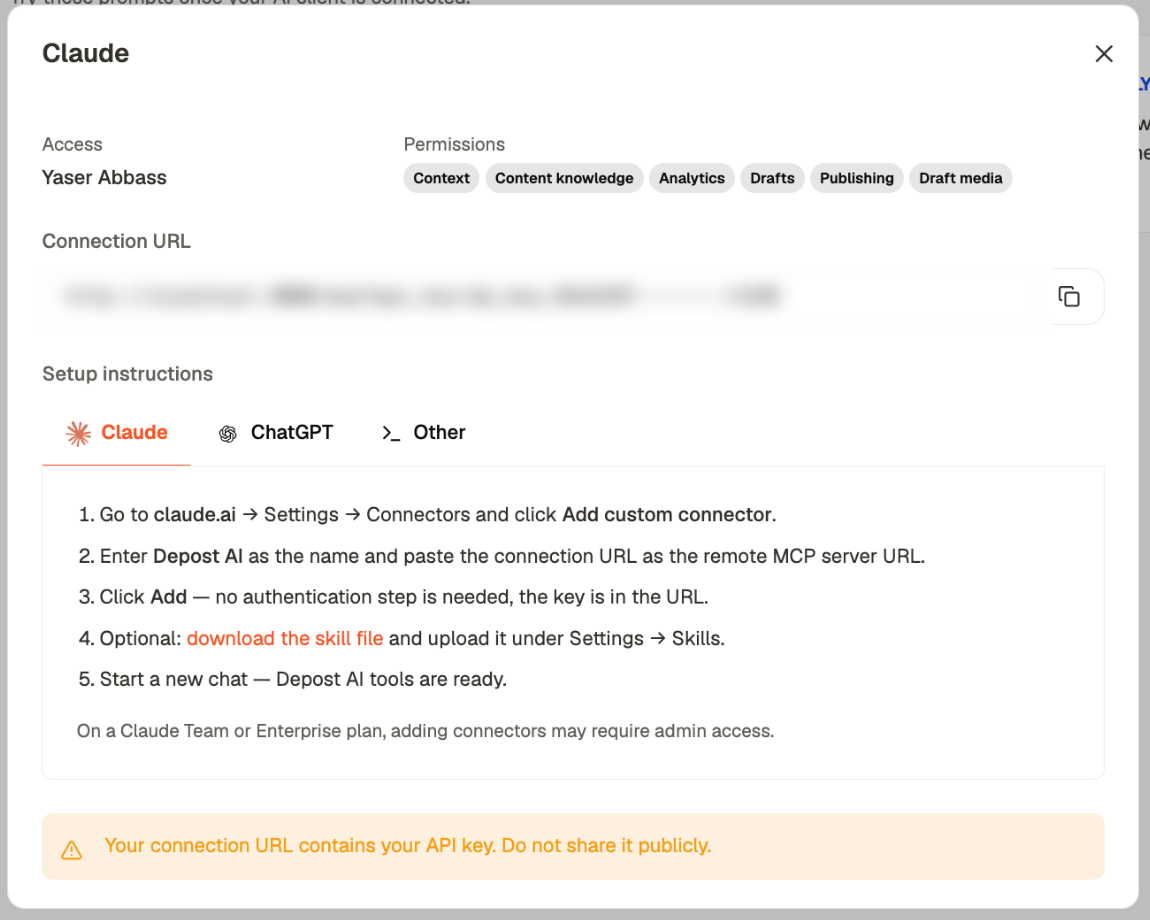Select the Publishing permission chip
1150x920 pixels.
pyautogui.click(x=857, y=178)
